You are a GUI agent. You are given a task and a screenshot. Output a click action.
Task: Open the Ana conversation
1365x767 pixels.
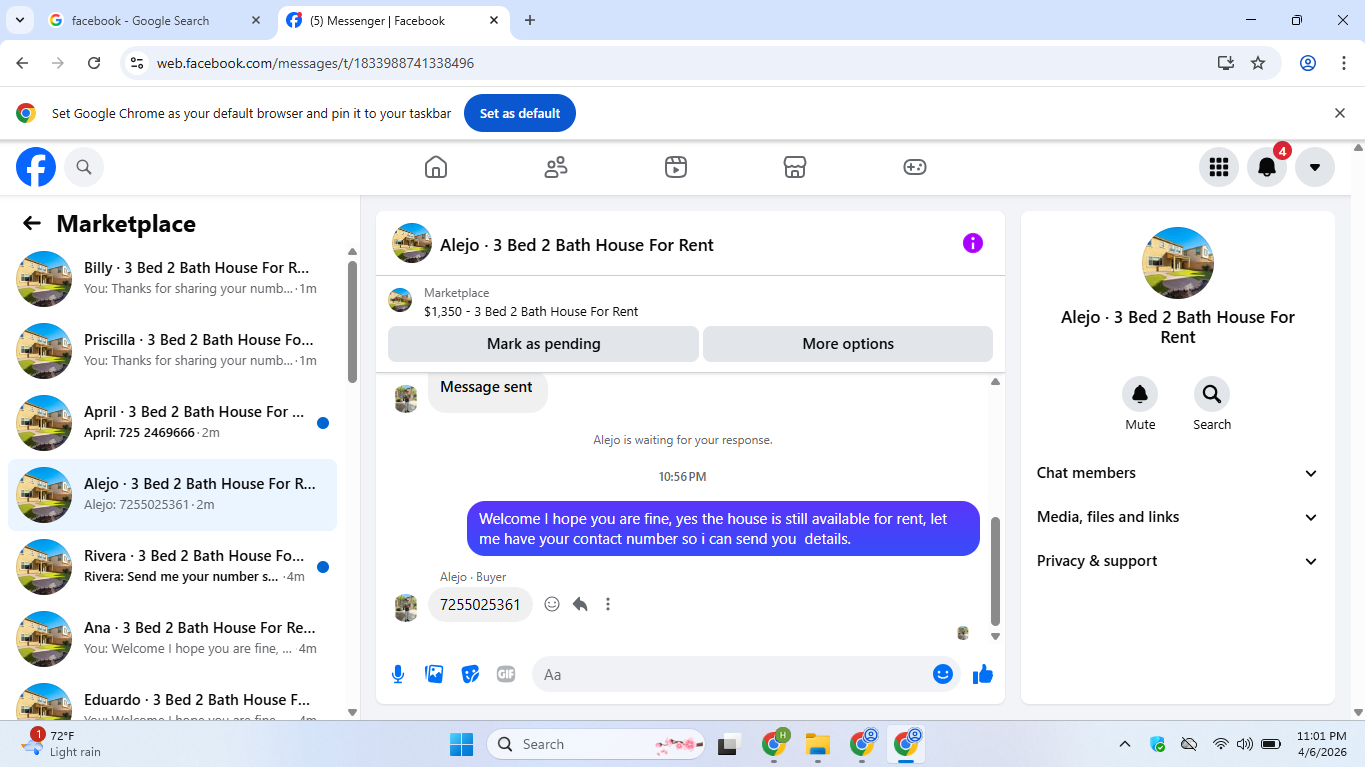coord(172,639)
